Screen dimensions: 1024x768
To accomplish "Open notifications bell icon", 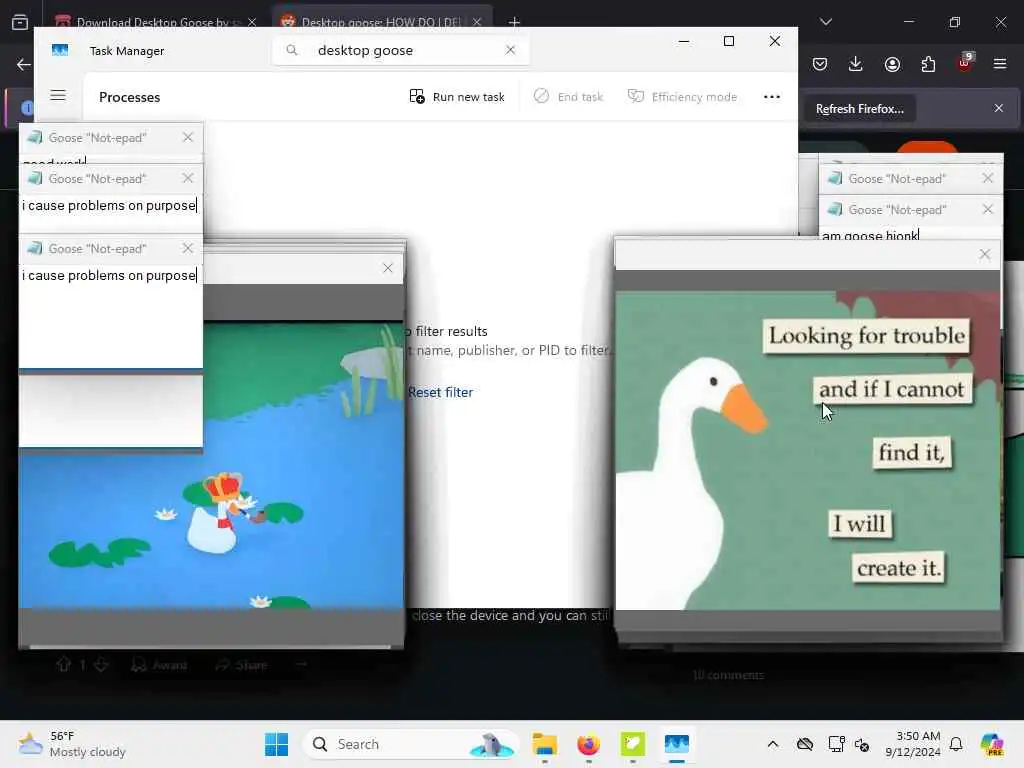I will coord(956,744).
